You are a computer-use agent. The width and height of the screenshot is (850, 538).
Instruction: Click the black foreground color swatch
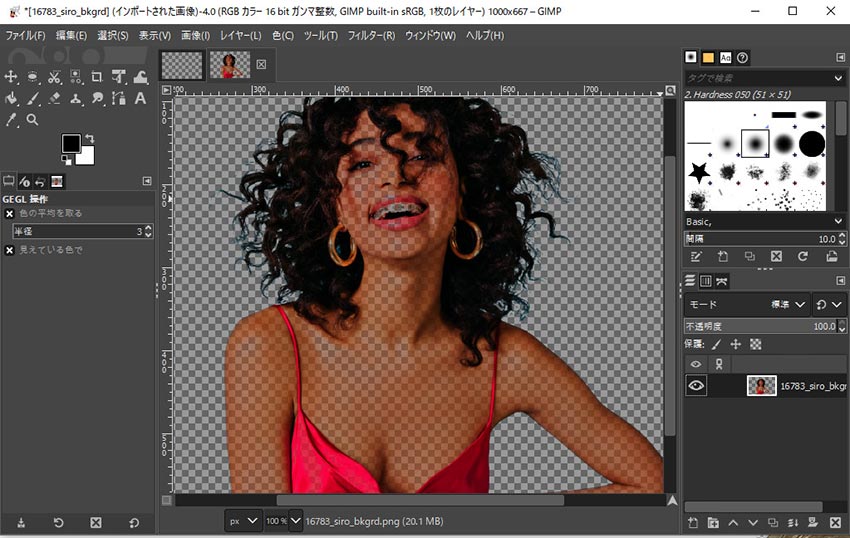[x=71, y=144]
